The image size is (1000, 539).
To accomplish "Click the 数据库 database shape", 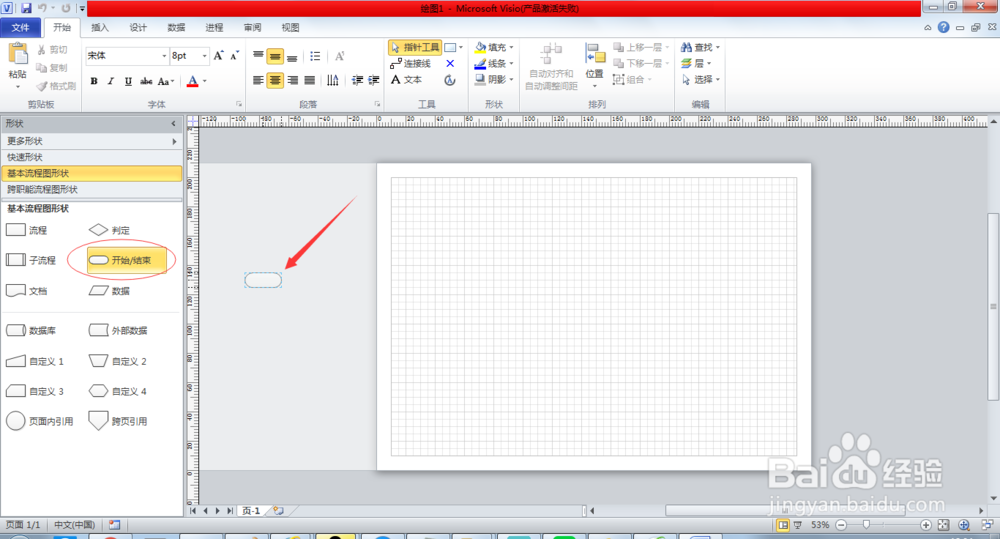I will [x=31, y=330].
